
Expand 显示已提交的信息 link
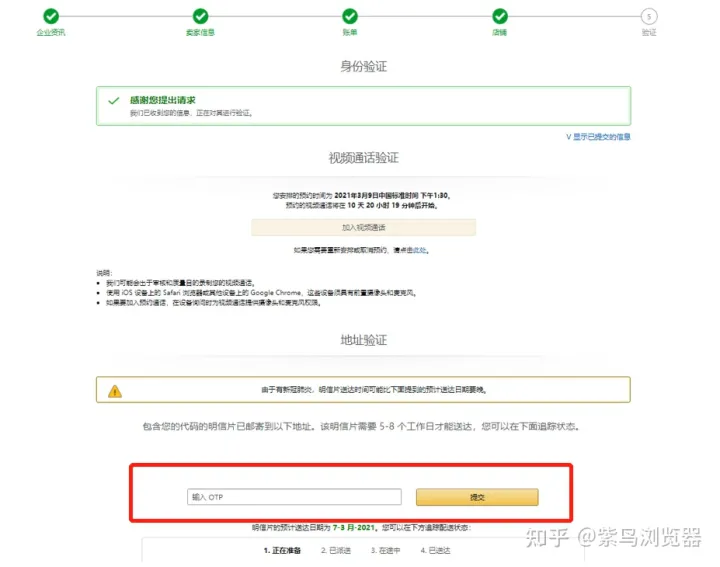(598, 137)
